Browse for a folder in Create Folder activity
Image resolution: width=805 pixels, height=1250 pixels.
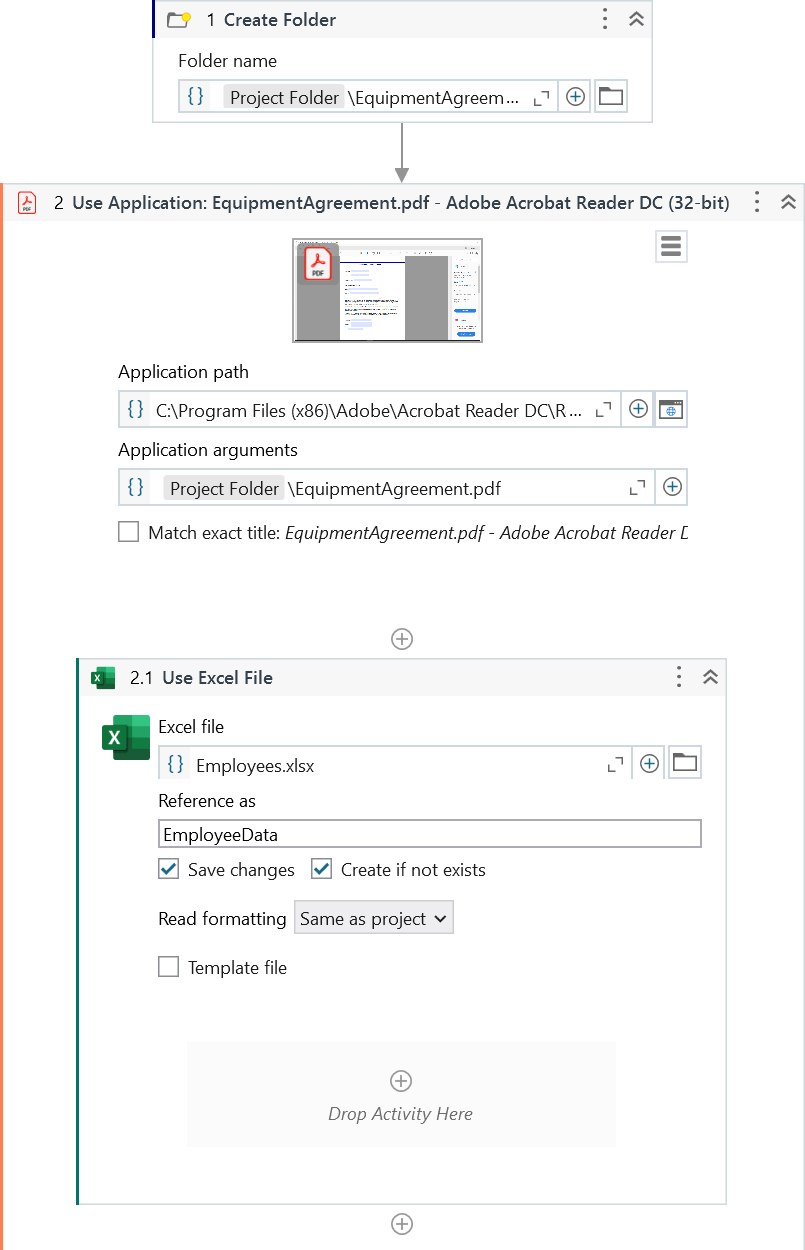click(x=611, y=96)
